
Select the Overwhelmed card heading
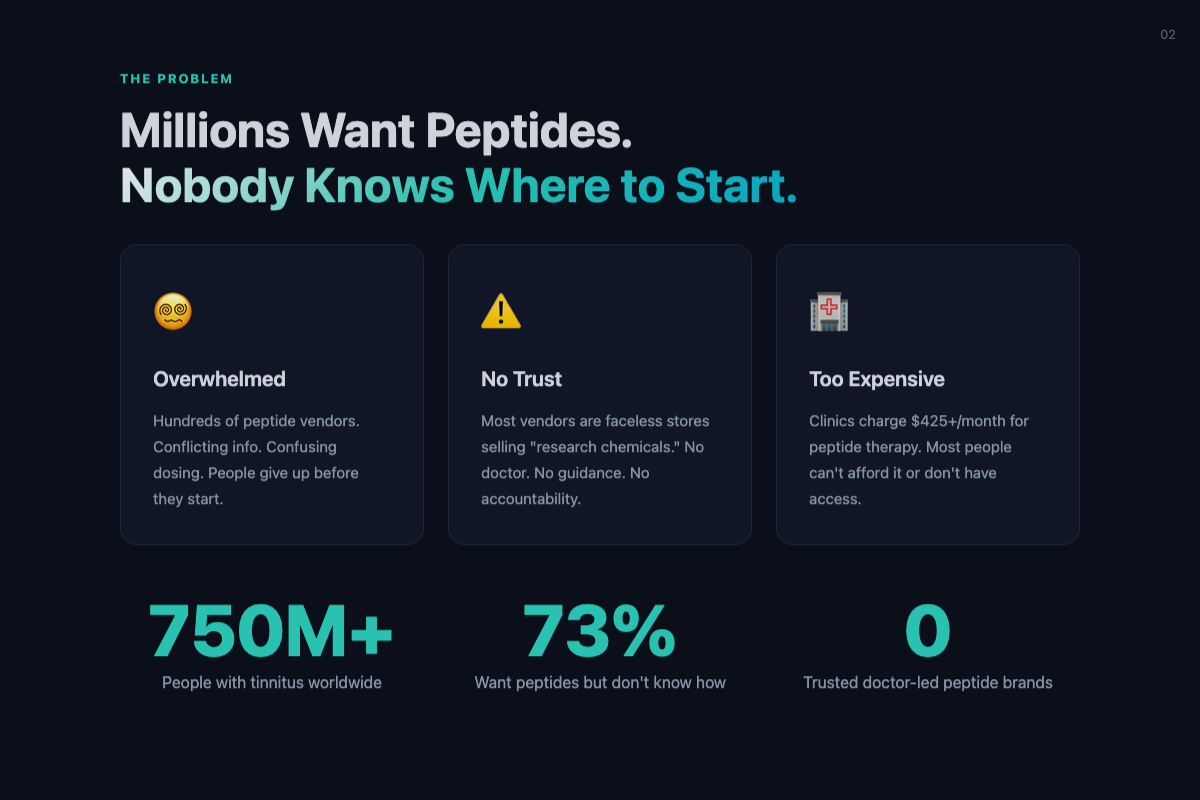tap(219, 379)
